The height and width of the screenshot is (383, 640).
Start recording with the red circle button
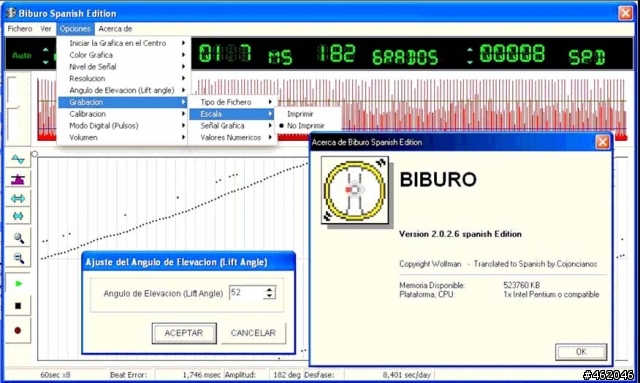pos(18,330)
